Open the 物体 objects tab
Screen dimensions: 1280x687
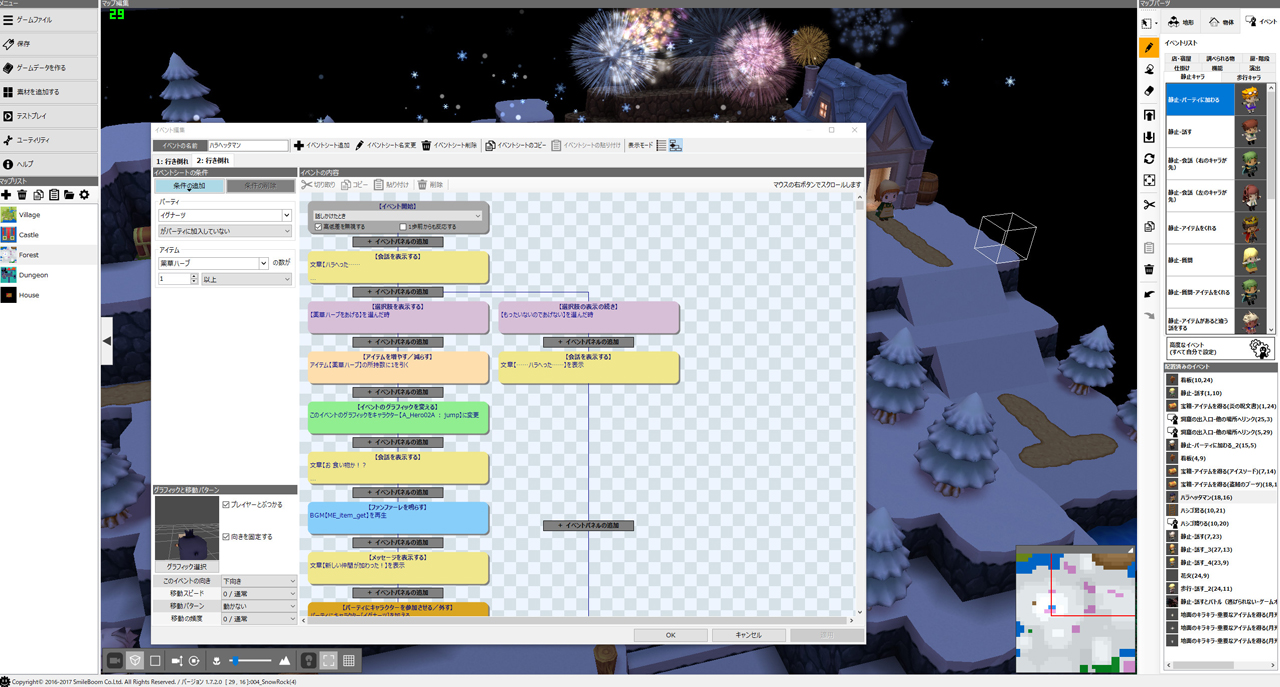[1221, 22]
